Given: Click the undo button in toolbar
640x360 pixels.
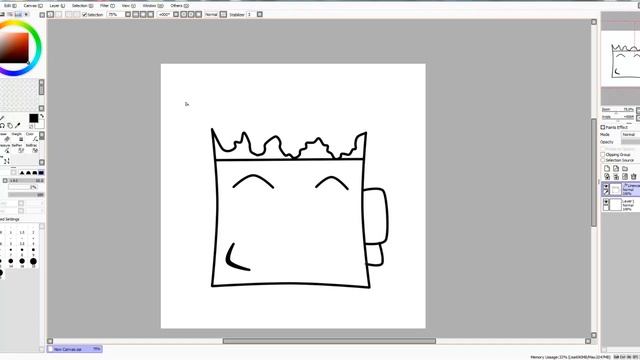Looking at the screenshot, I should (x=50, y=14).
